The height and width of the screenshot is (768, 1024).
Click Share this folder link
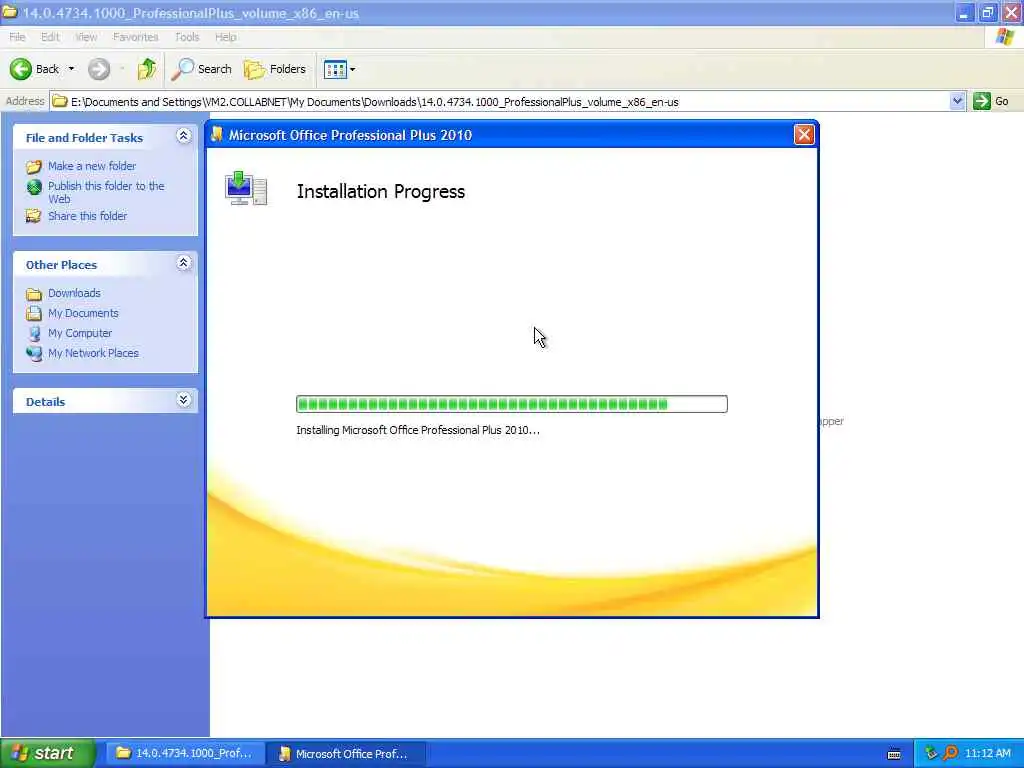88,216
